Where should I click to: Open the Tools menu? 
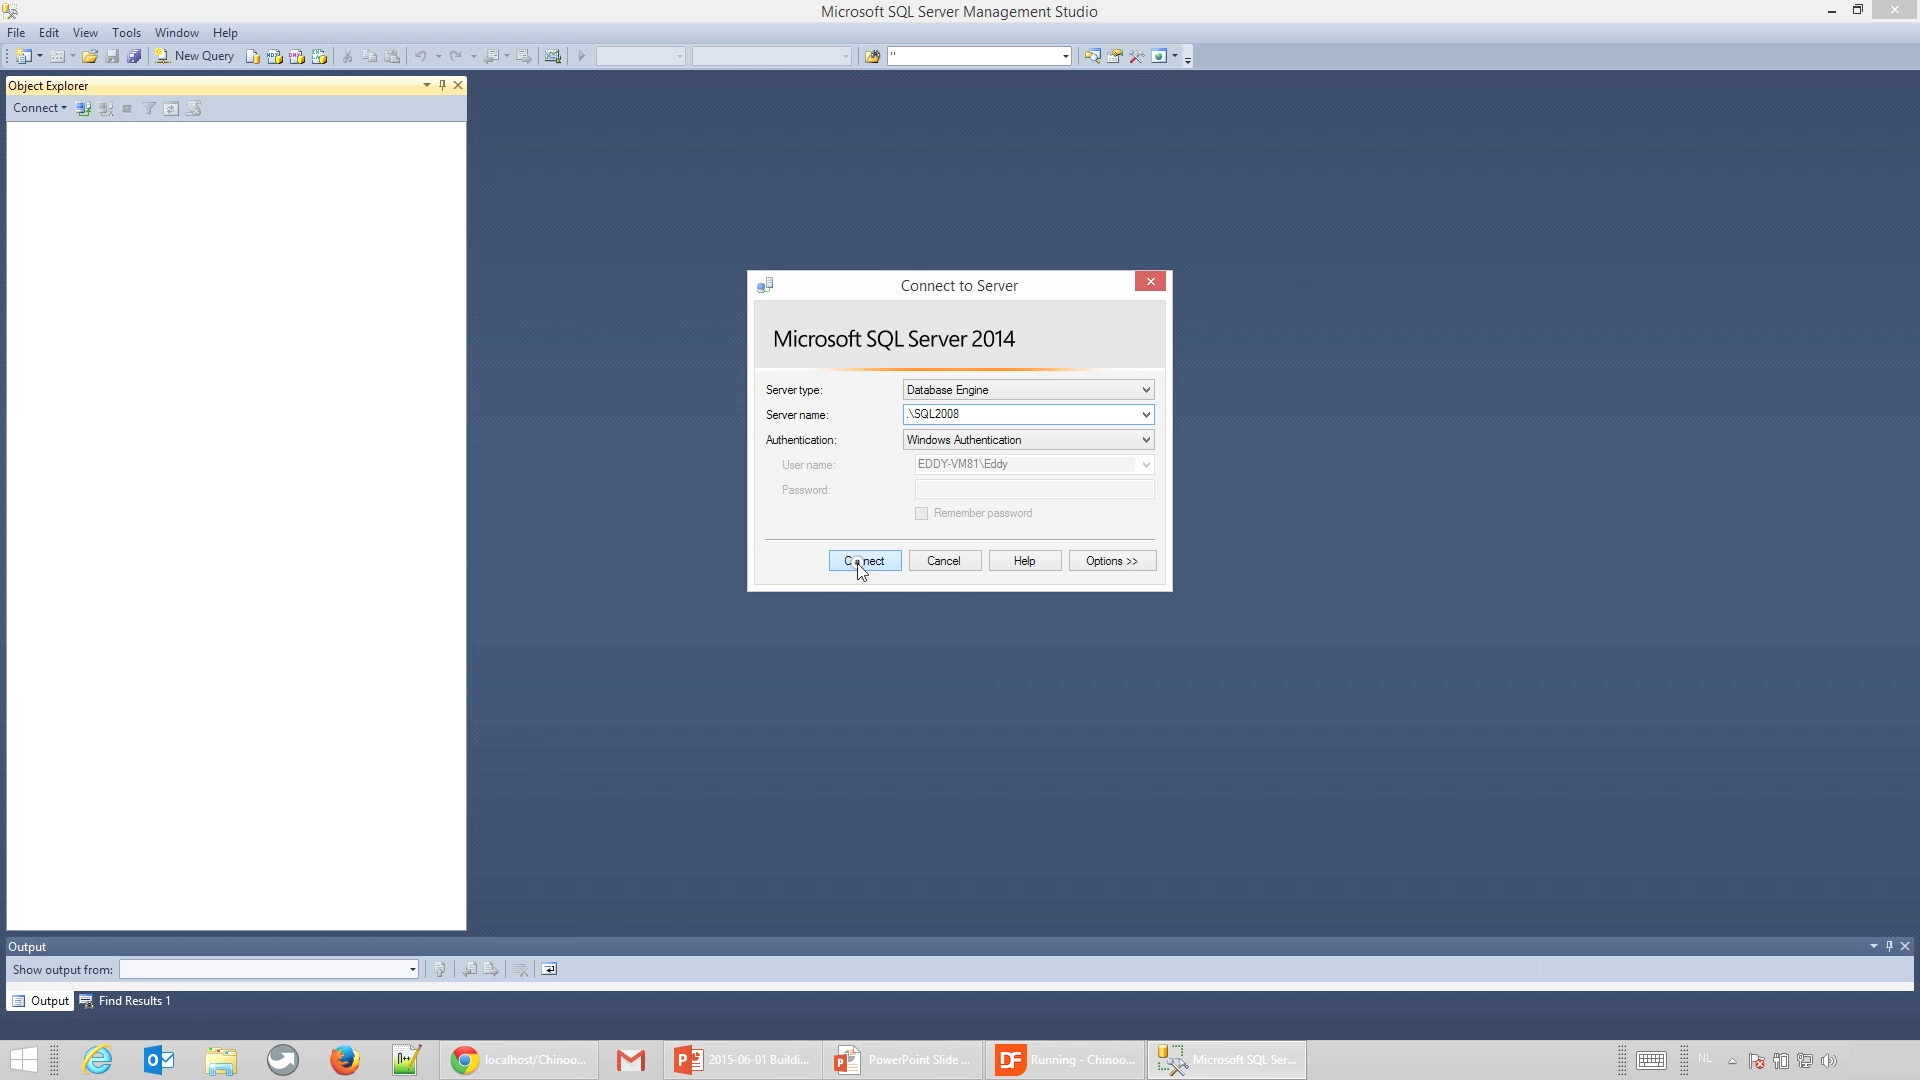pos(126,33)
